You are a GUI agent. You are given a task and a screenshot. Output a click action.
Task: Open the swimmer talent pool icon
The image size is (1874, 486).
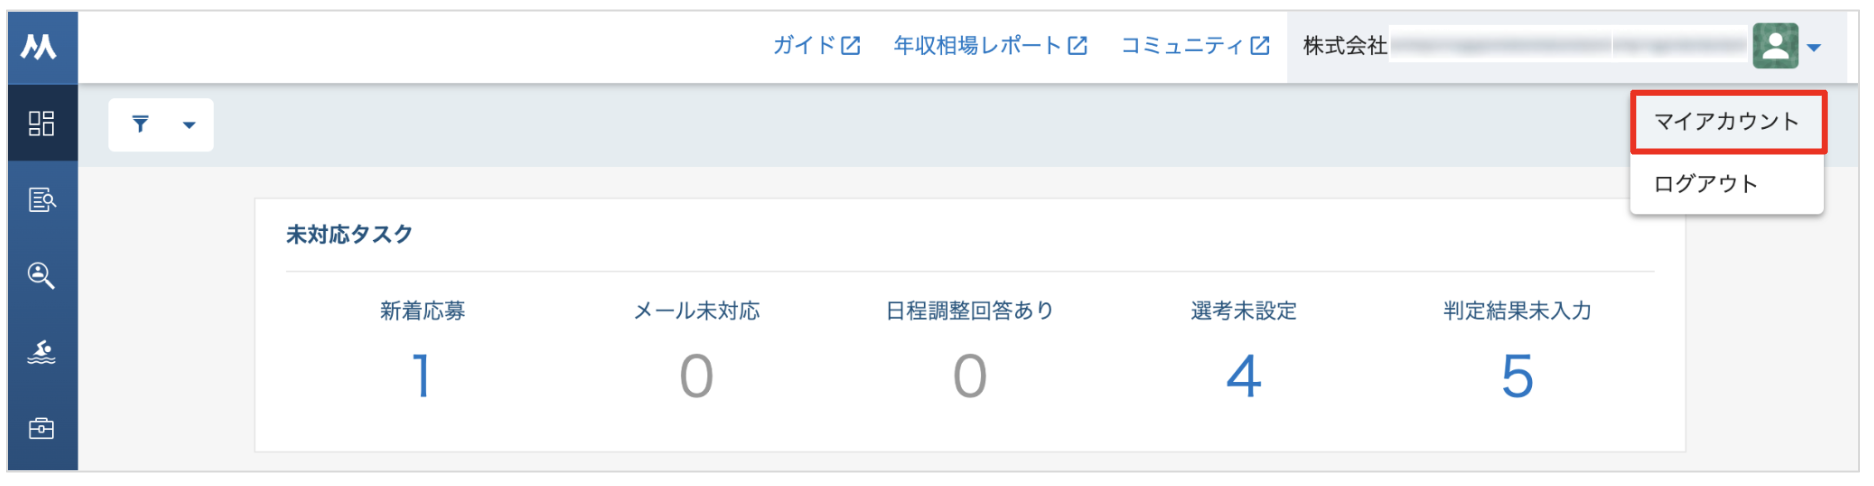point(41,352)
